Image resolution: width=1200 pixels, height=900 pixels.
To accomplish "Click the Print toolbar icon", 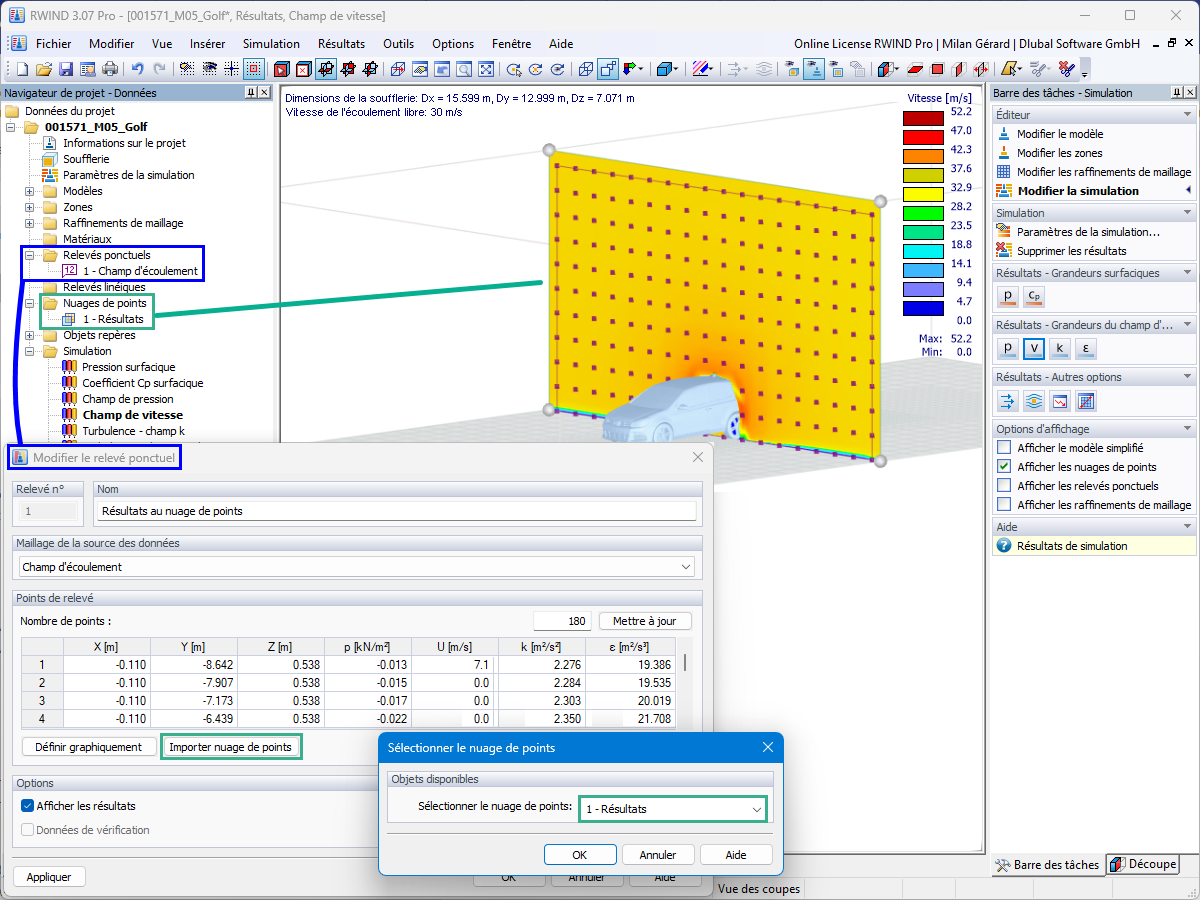I will 109,69.
